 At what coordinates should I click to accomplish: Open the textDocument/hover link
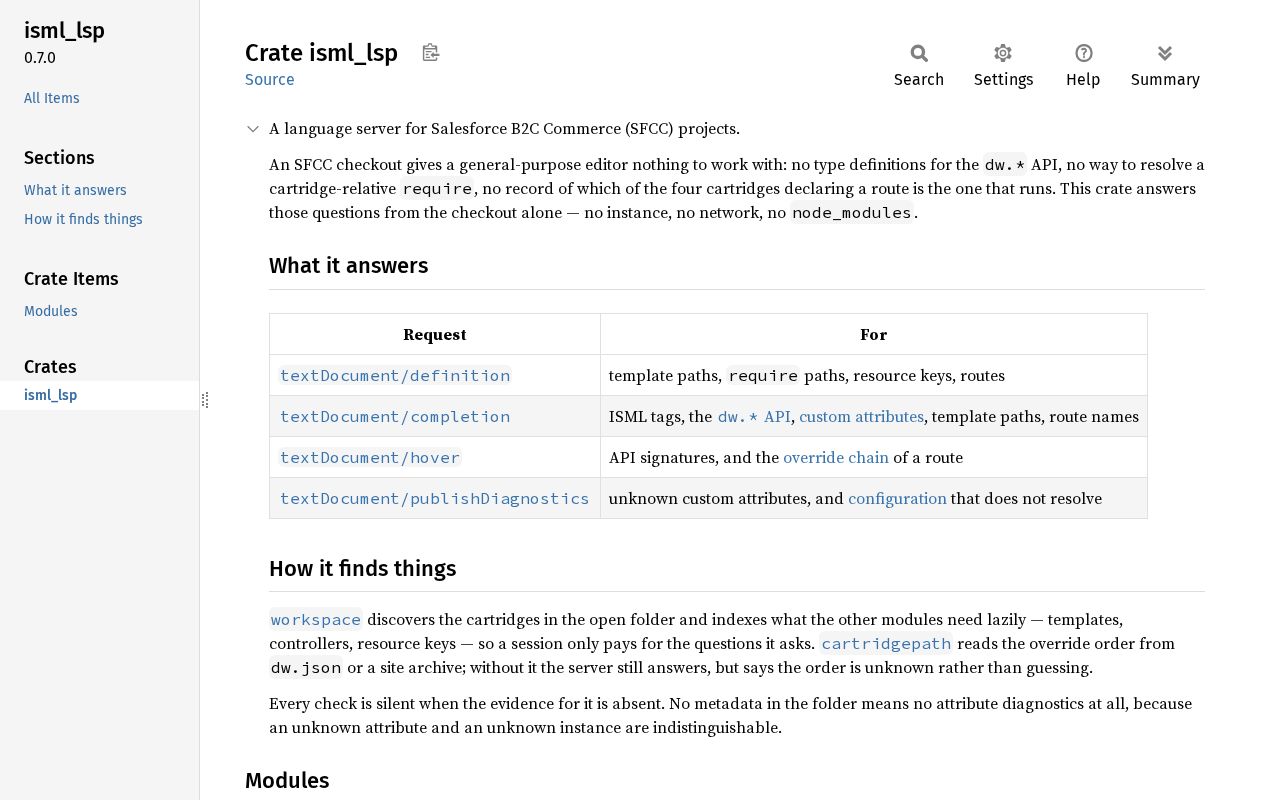(x=370, y=457)
